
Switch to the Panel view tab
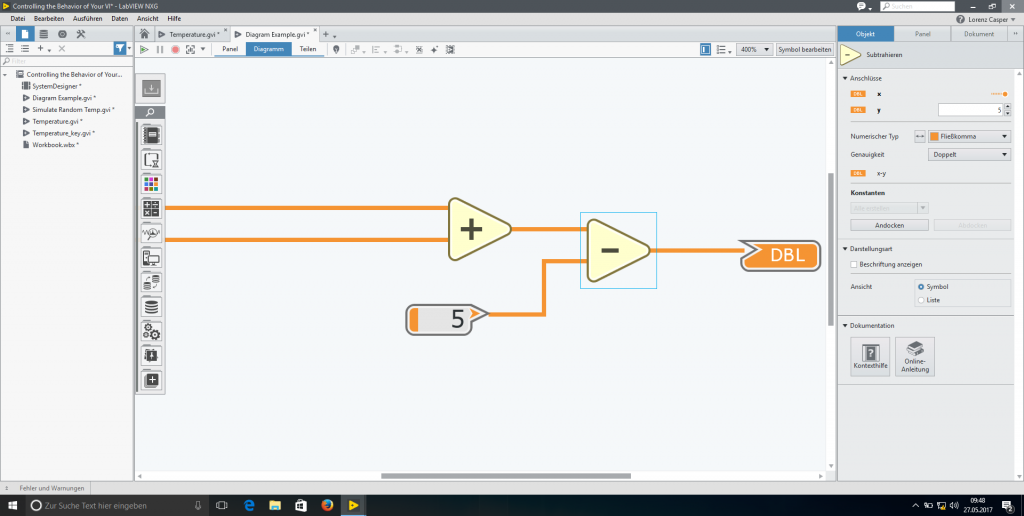(x=230, y=49)
